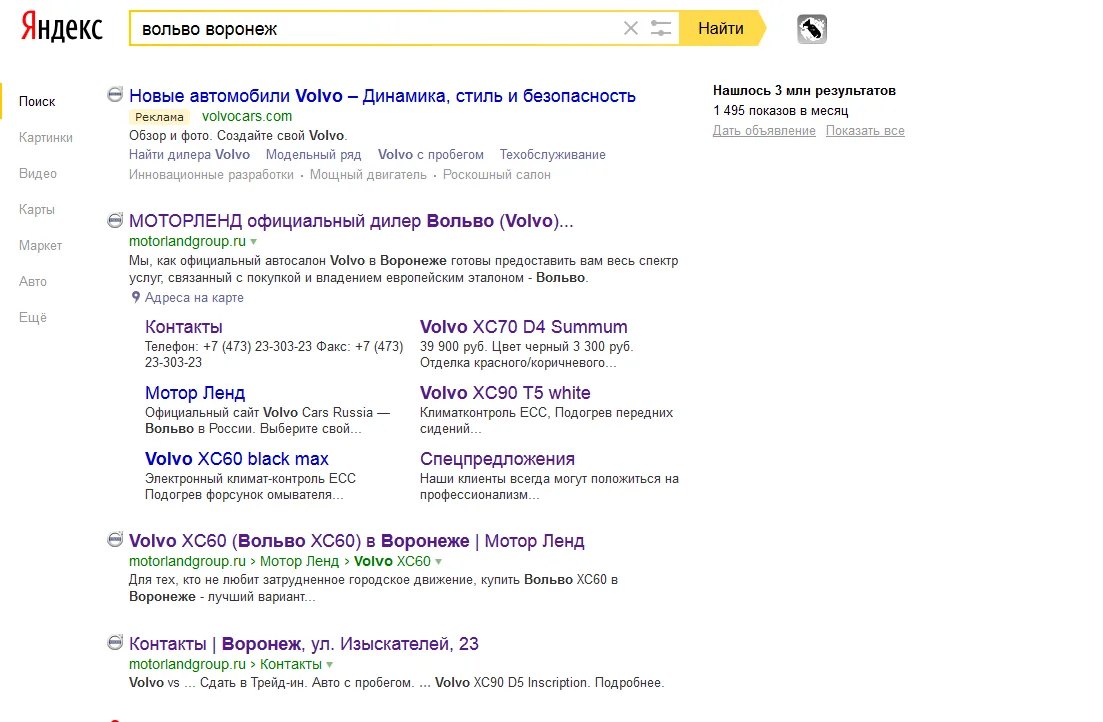This screenshot has height=722, width=1103.
Task: Open Найти дилера Volvo sitelink
Action: 189,154
